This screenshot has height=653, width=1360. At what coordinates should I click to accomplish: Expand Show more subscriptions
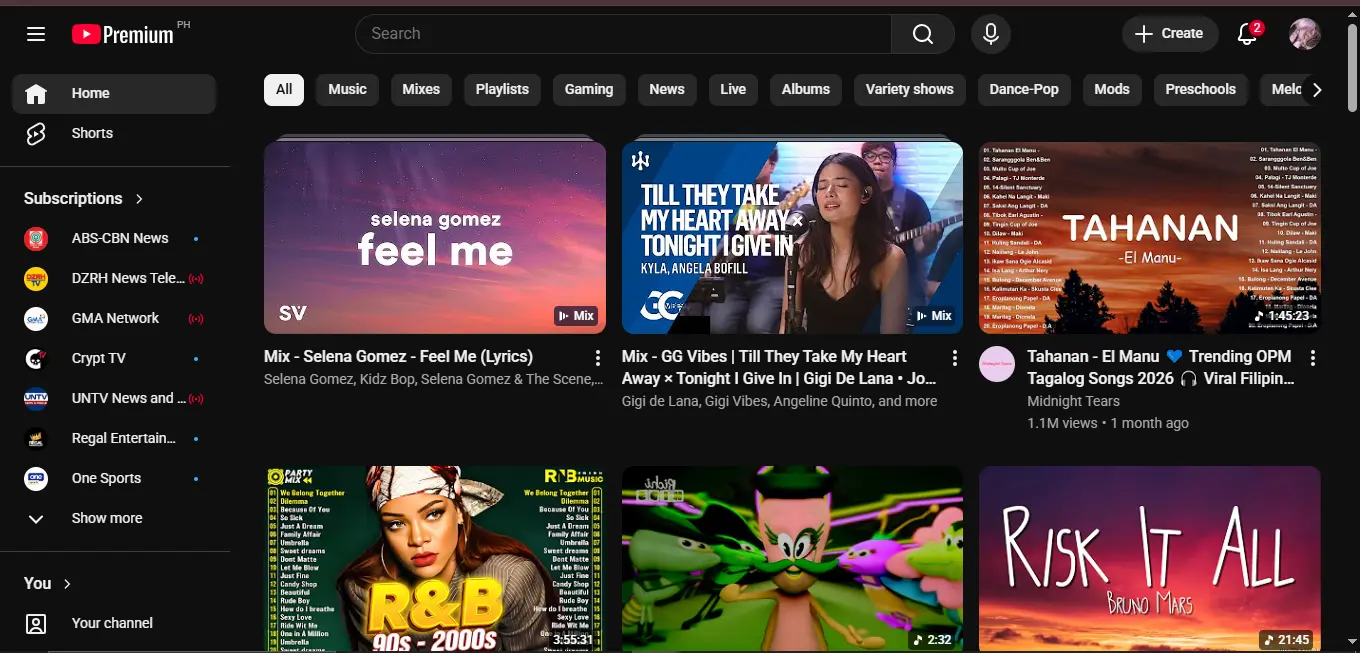[x=114, y=518]
